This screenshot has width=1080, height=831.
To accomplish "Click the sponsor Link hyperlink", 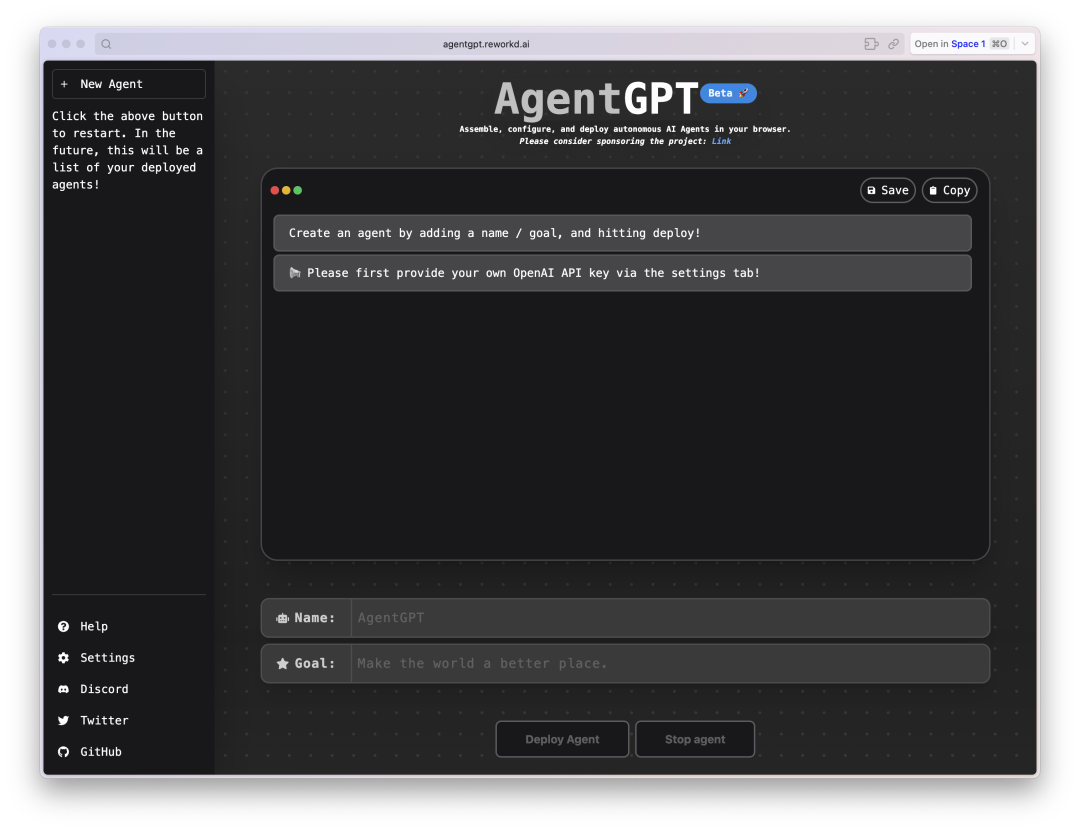I will [721, 141].
